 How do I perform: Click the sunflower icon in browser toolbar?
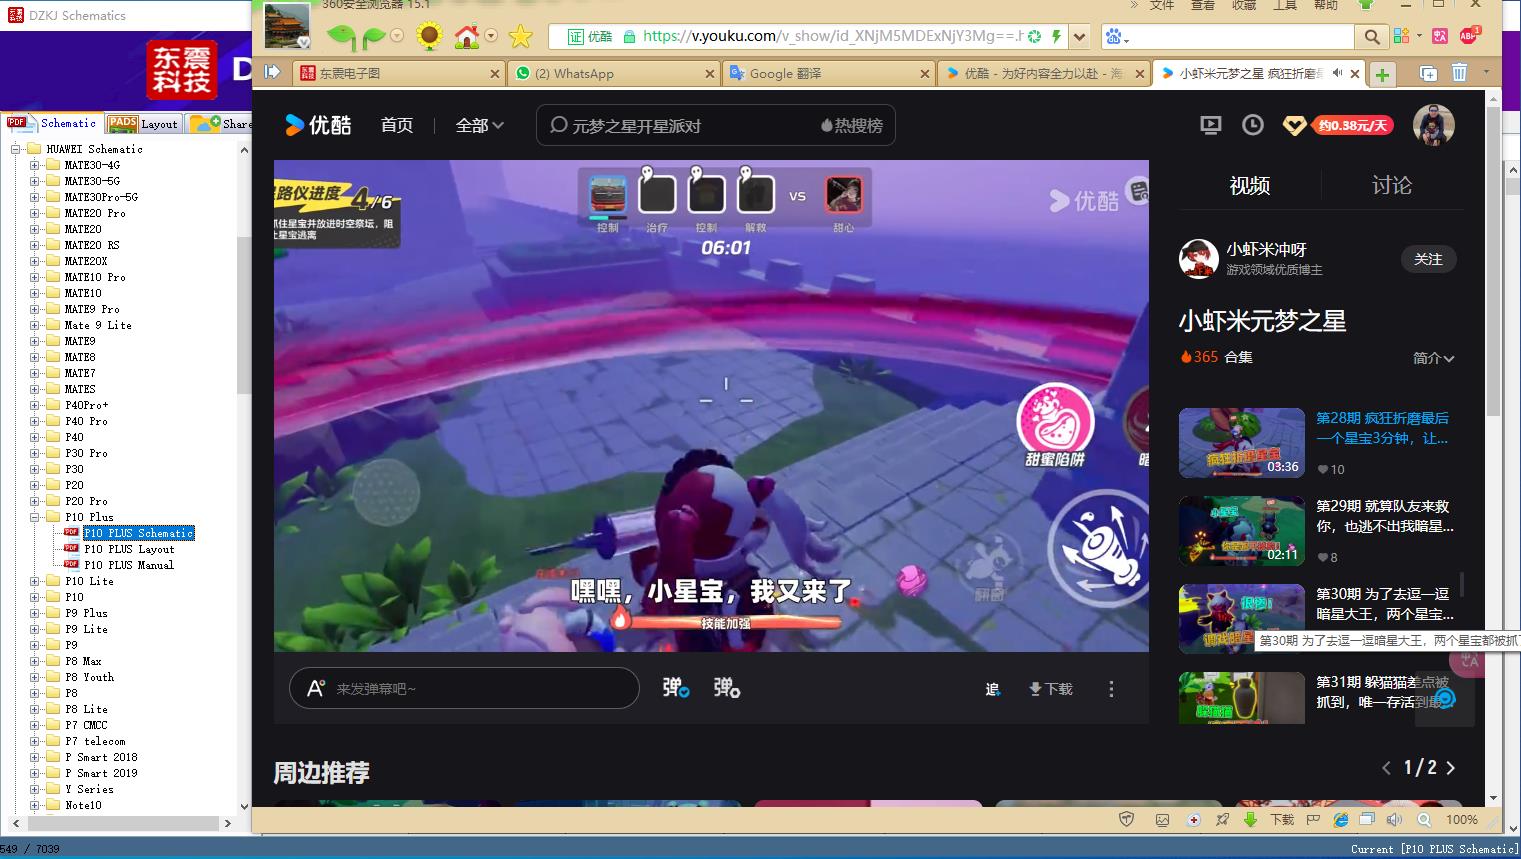point(429,37)
